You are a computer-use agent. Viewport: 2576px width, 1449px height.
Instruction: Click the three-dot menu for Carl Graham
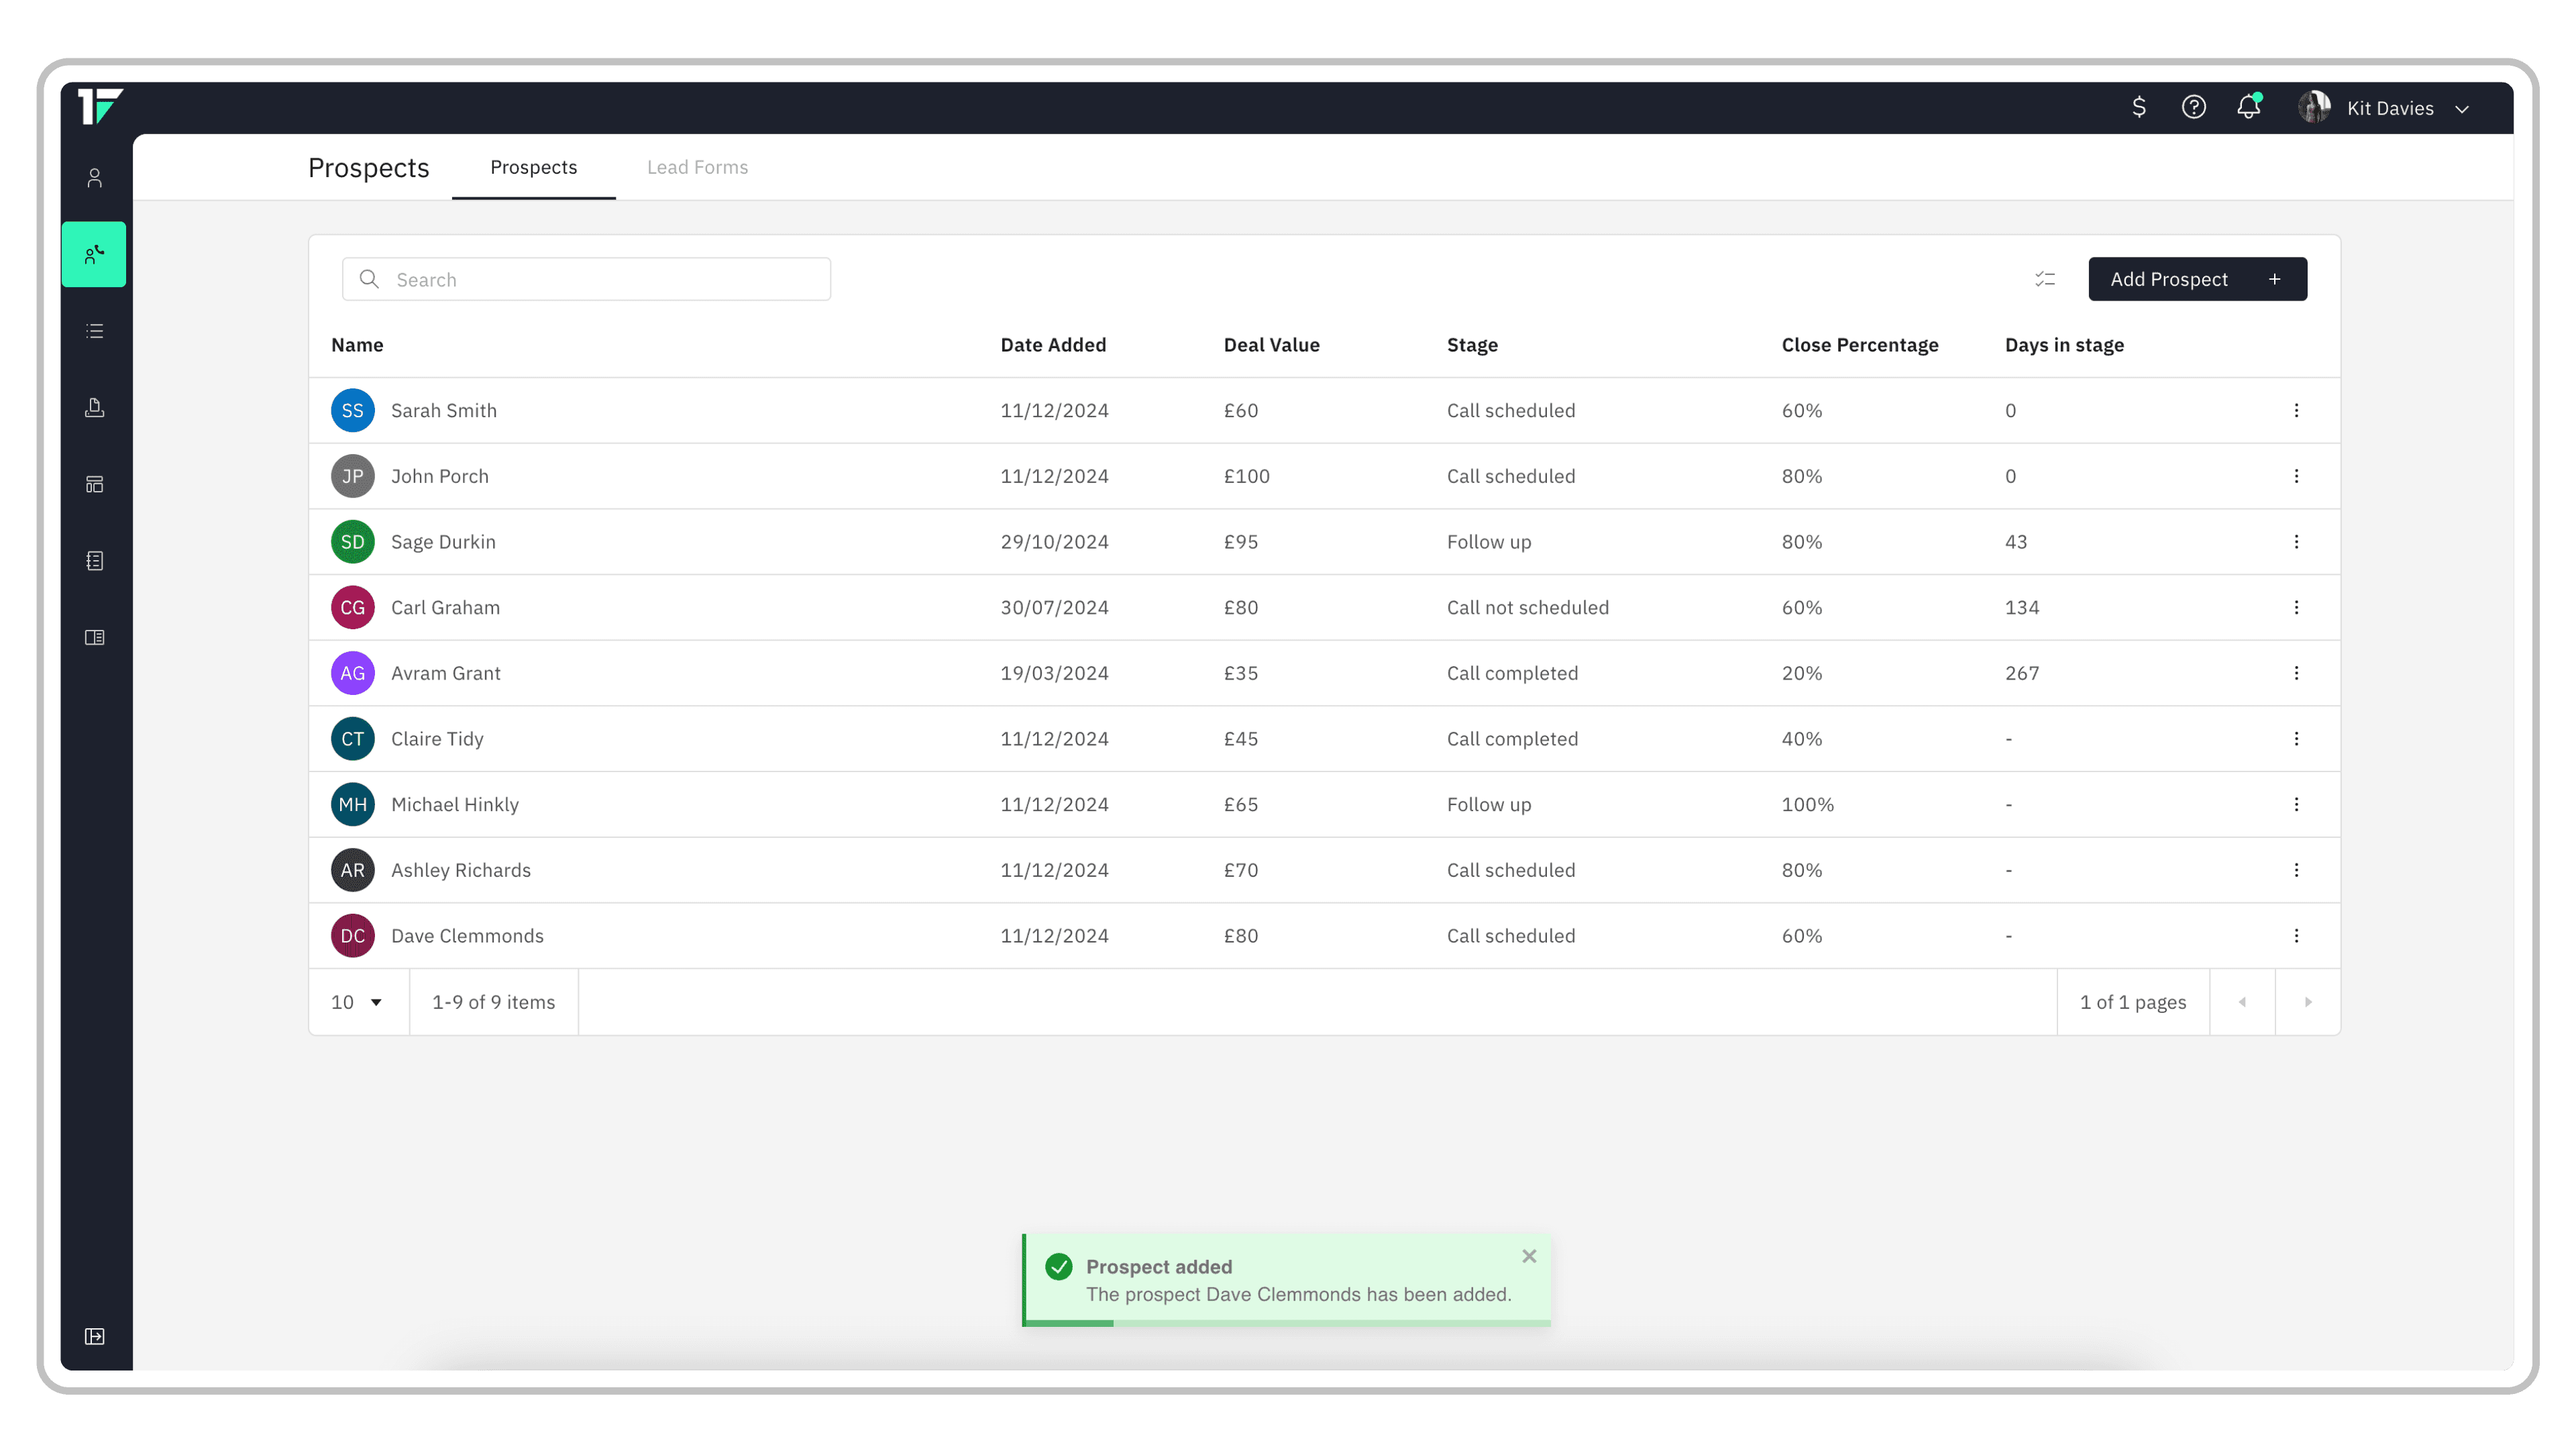(2295, 607)
